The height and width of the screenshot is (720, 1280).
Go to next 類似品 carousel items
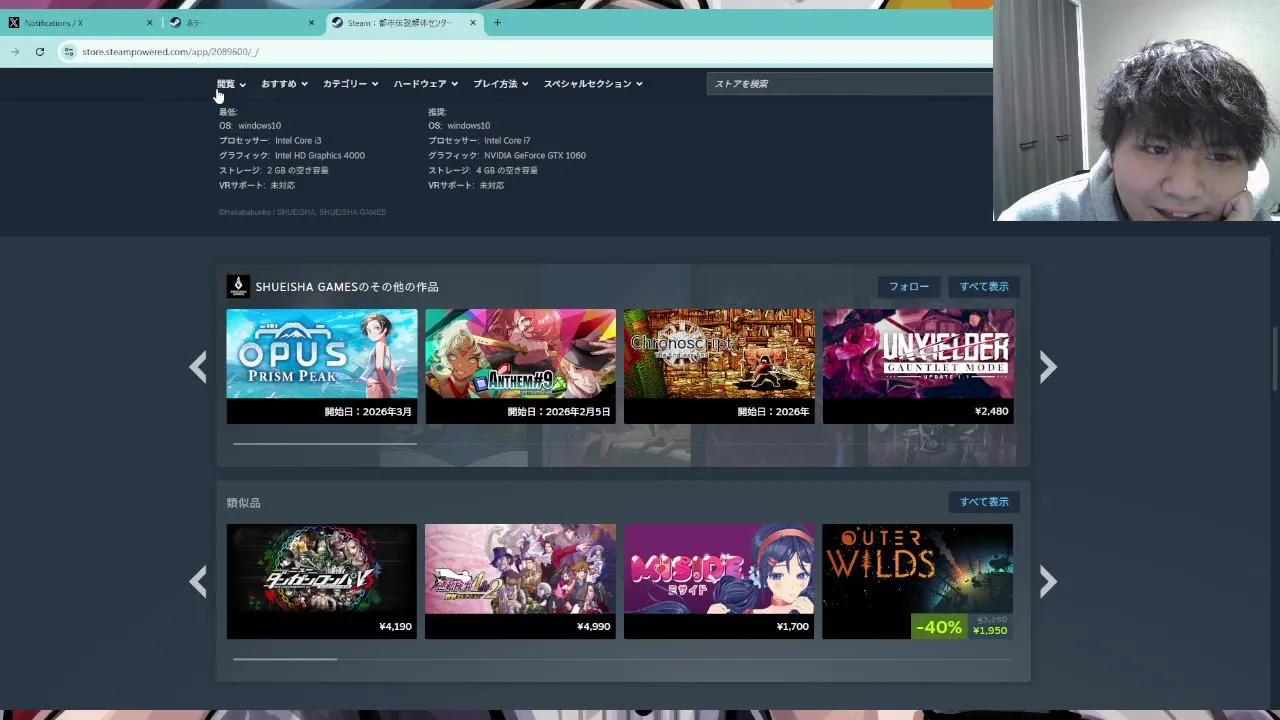(1048, 582)
